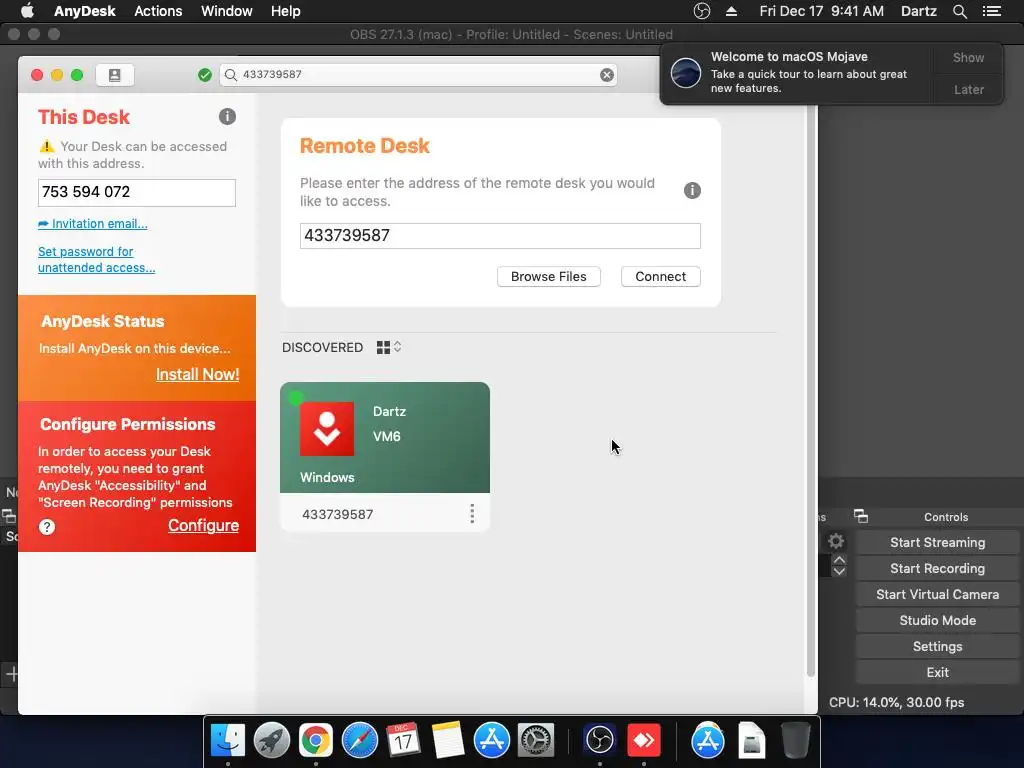Open Calendar from the Dock
Viewport: 1024px width, 768px height.
(x=403, y=741)
